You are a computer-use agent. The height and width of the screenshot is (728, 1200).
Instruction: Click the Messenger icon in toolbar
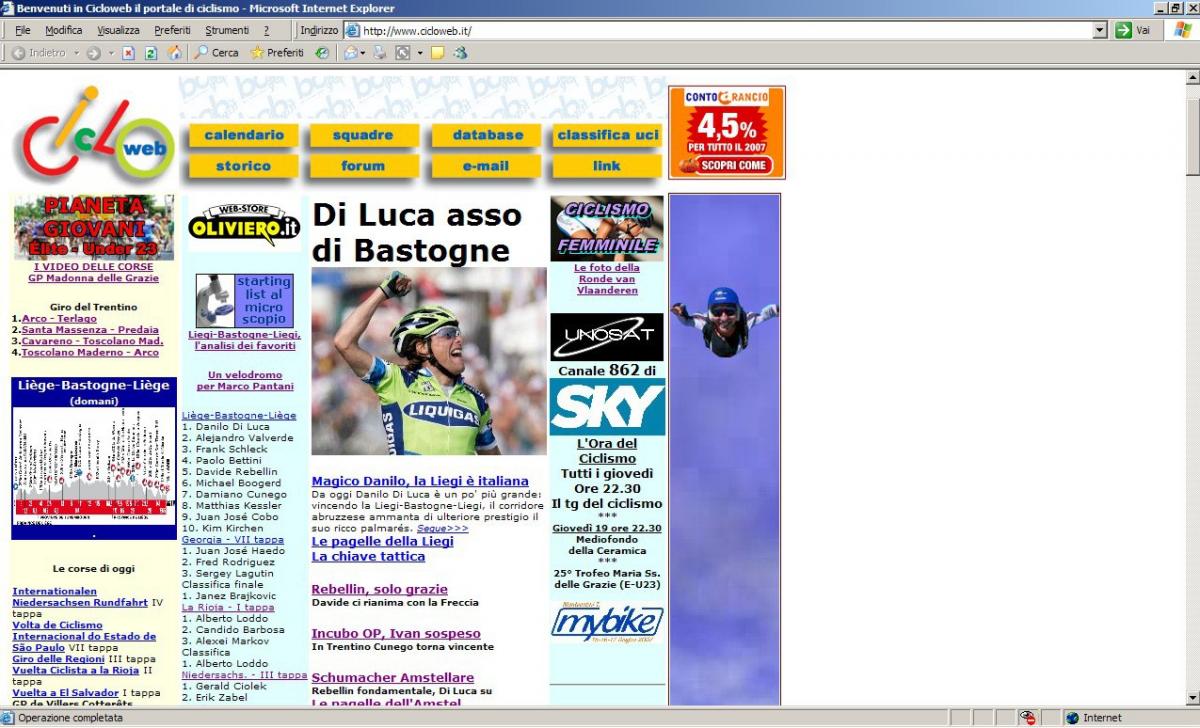coord(460,53)
